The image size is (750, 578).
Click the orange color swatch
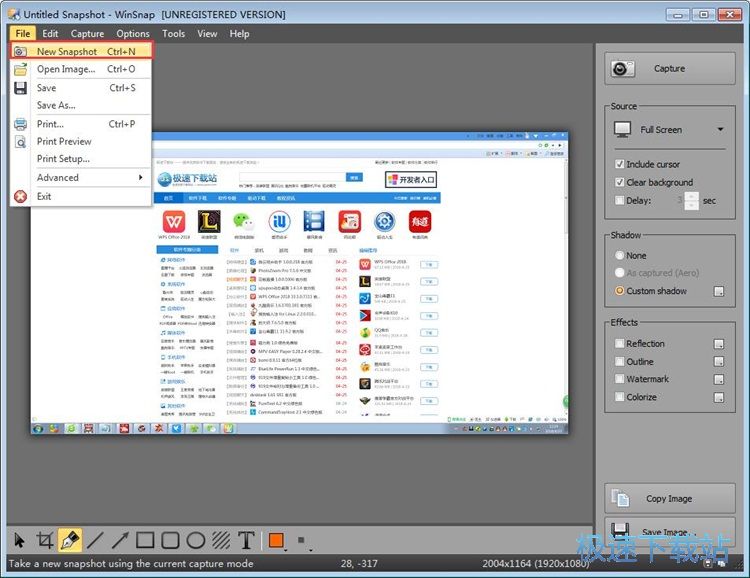[x=276, y=541]
